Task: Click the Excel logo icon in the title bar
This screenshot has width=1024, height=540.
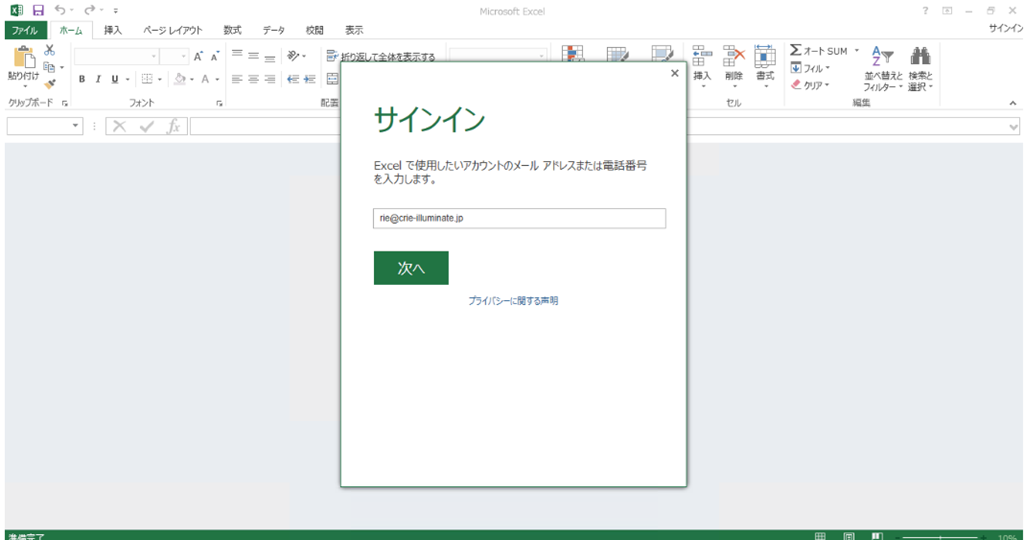Action: (x=17, y=10)
